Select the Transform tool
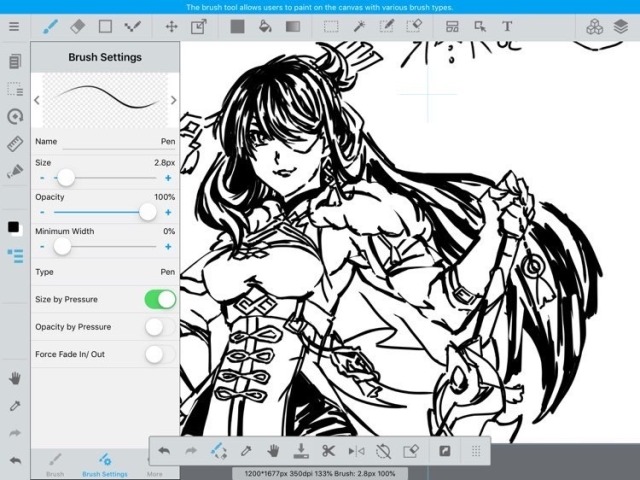640x480 pixels. (199, 27)
